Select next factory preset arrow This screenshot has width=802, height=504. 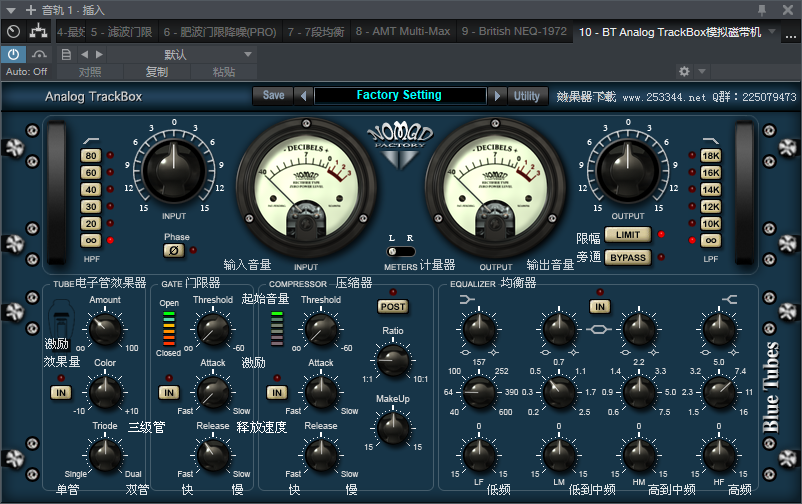496,96
